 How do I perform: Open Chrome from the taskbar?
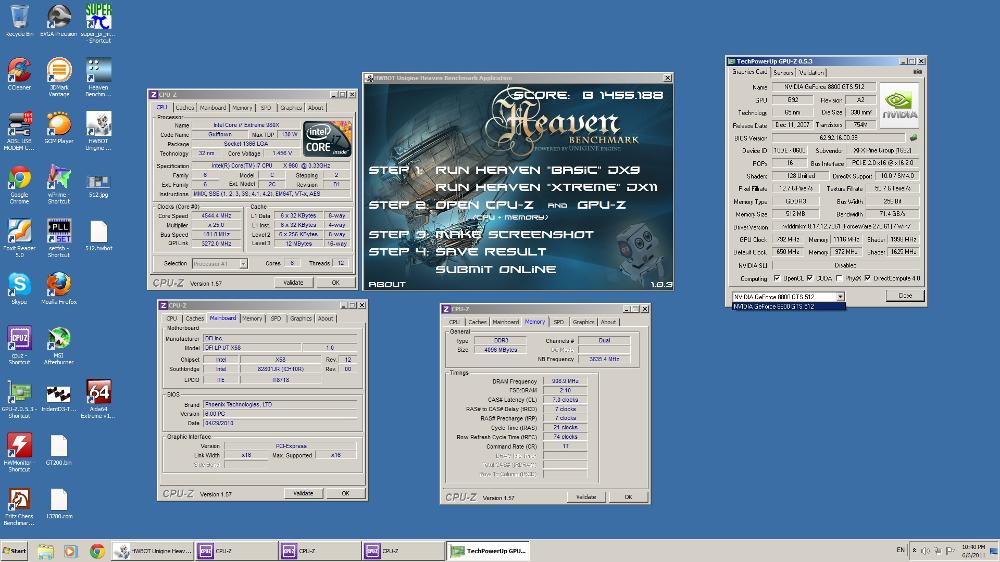pyautogui.click(x=97, y=551)
